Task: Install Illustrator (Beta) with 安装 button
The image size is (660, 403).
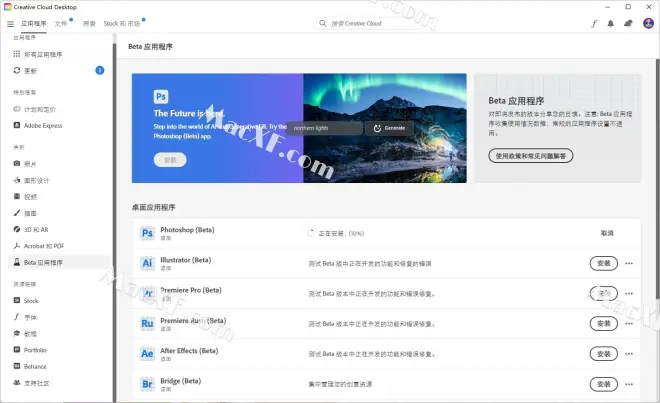Action: (603, 263)
